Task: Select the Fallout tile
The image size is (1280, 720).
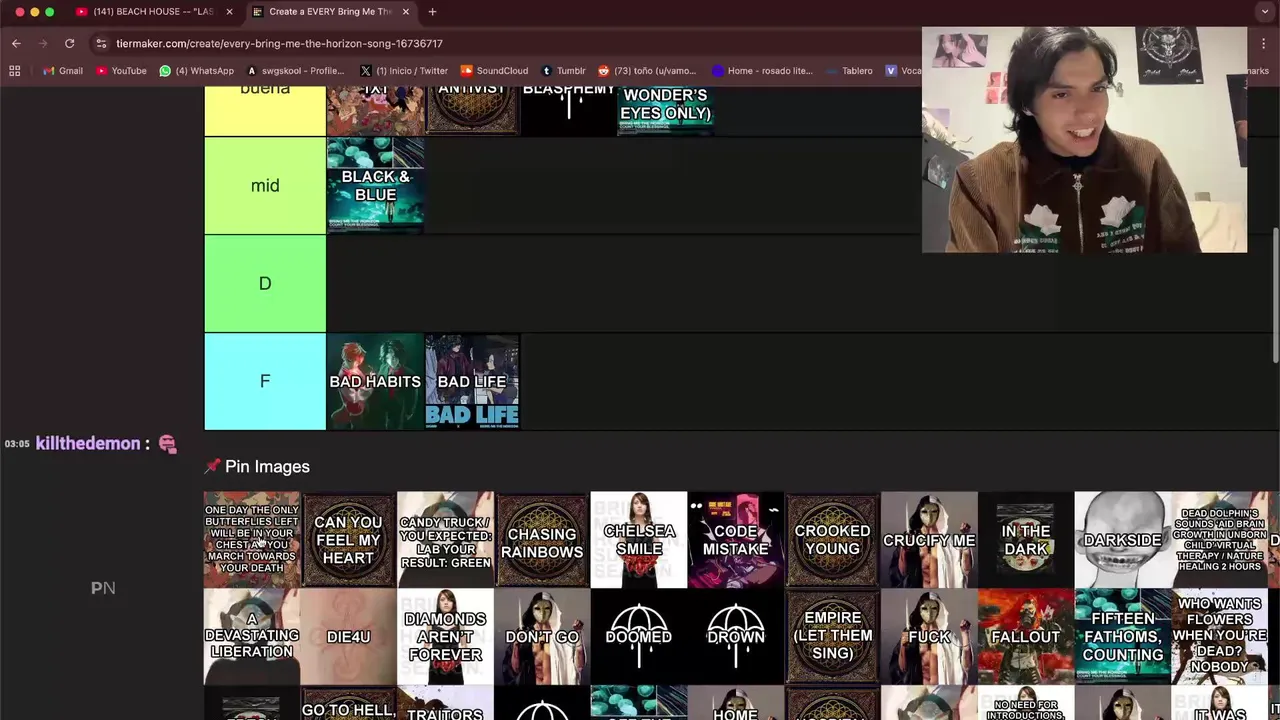Action: [1026, 637]
